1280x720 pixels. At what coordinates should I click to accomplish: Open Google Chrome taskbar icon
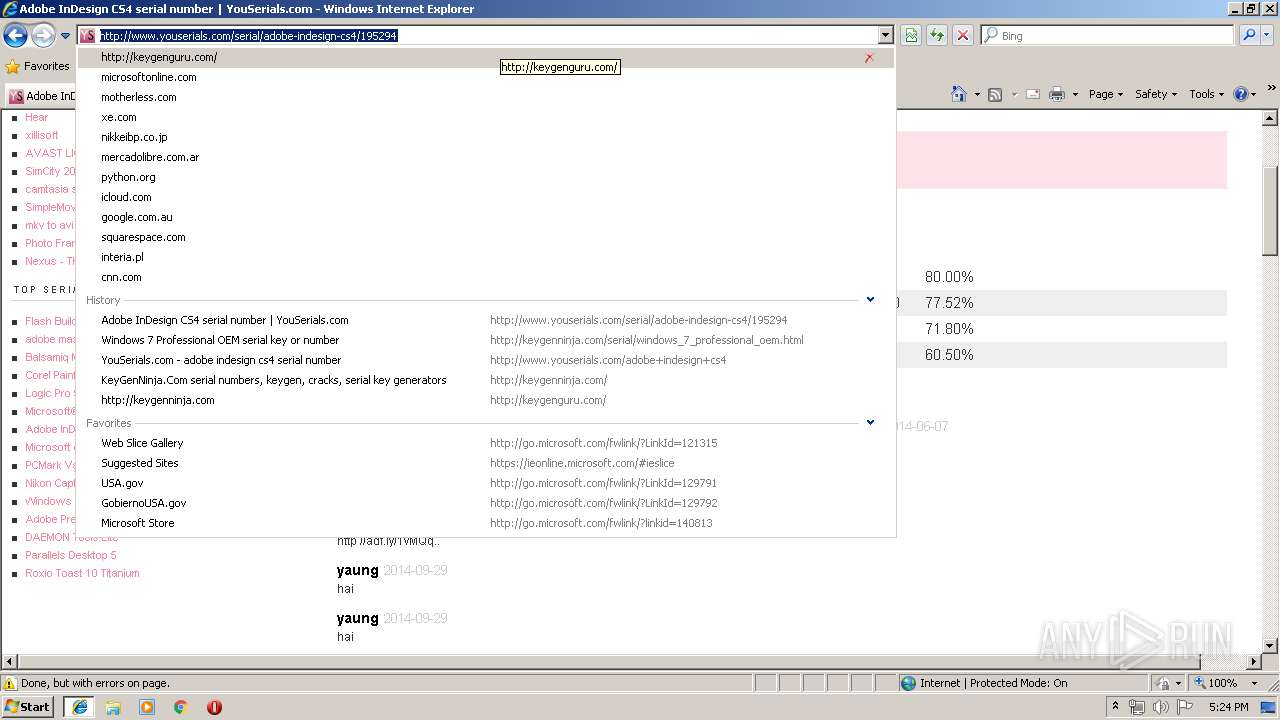click(181, 707)
